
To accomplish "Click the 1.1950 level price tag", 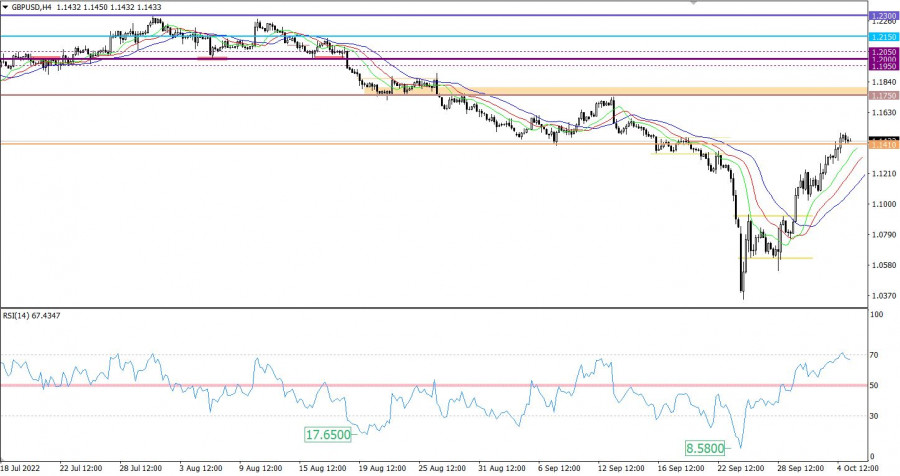I will click(883, 66).
